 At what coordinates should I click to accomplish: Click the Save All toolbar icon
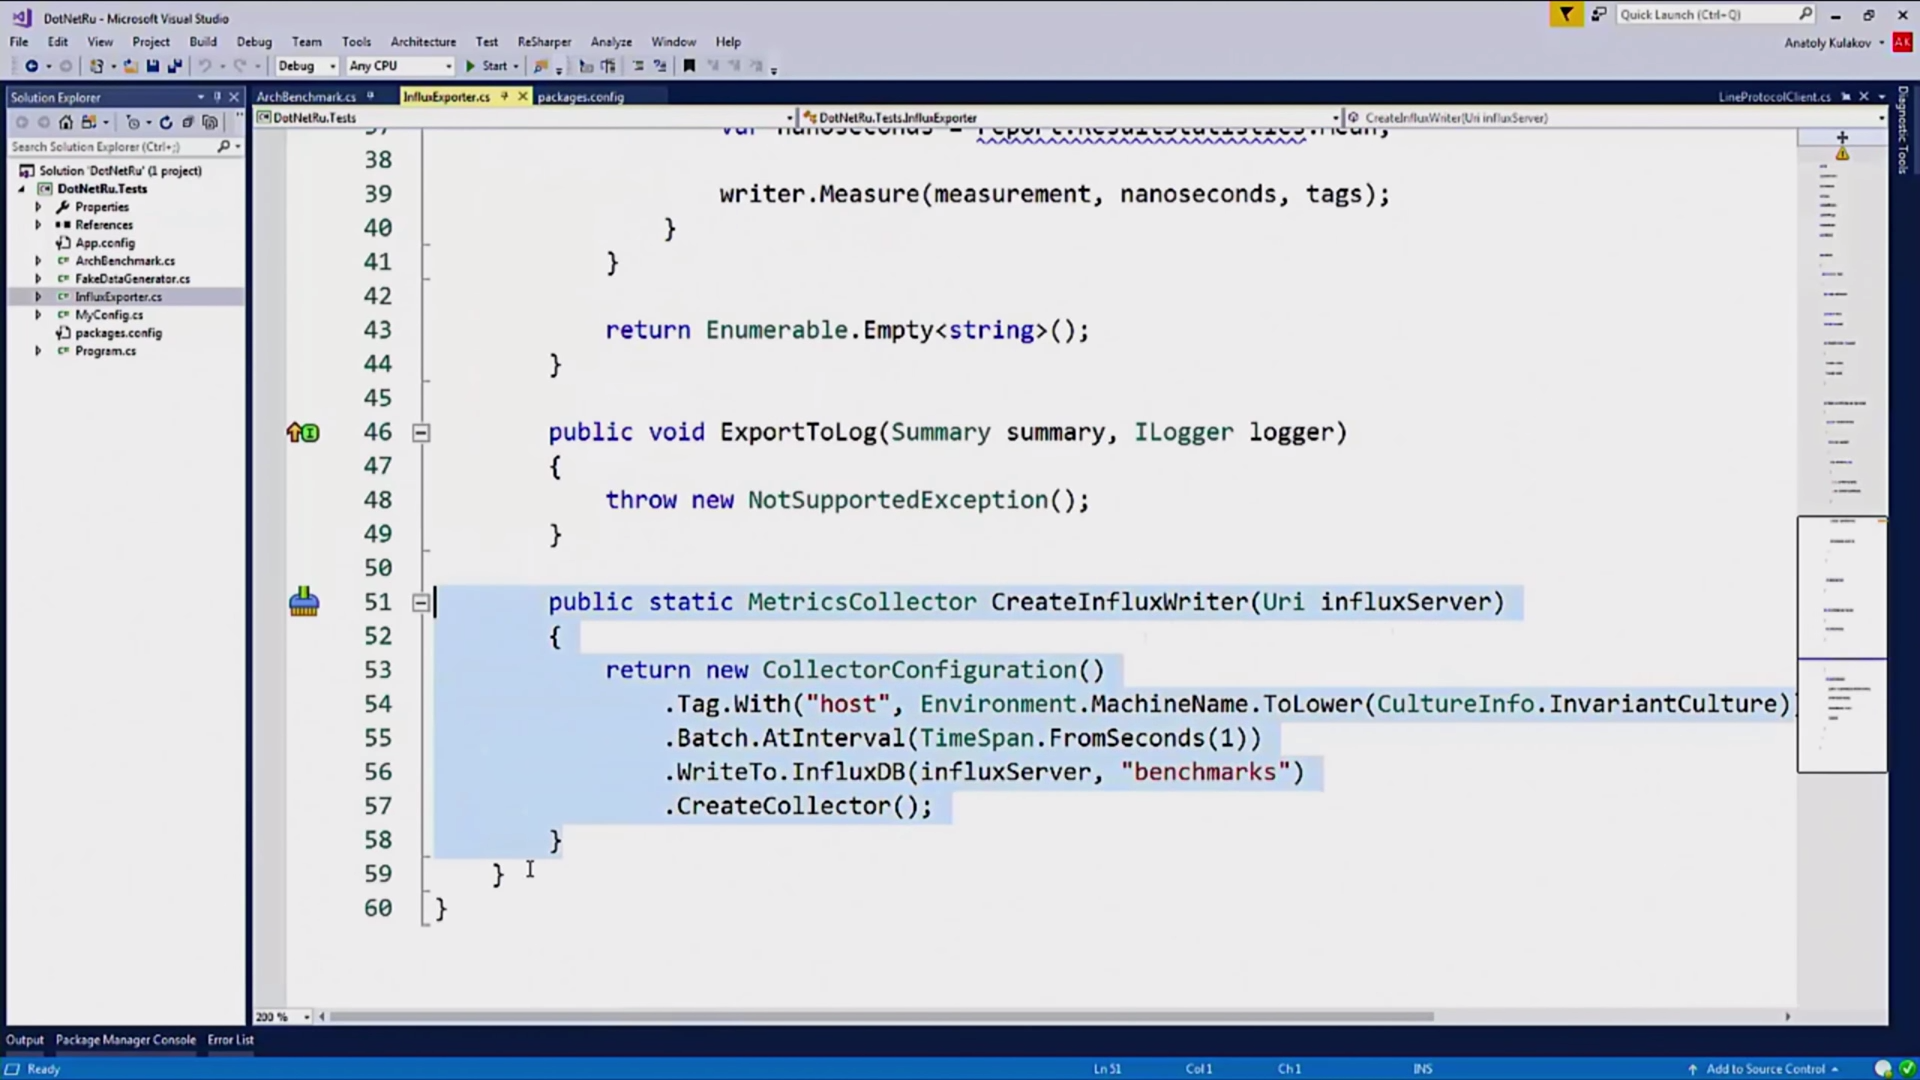click(x=174, y=66)
